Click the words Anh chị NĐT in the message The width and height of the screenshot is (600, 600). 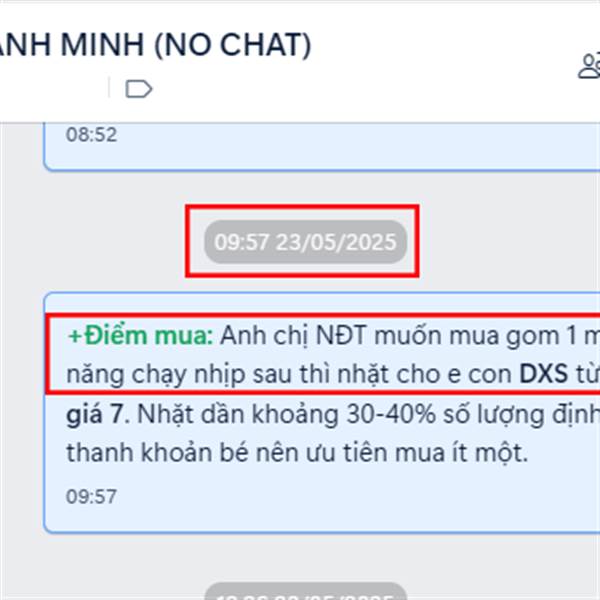294,336
